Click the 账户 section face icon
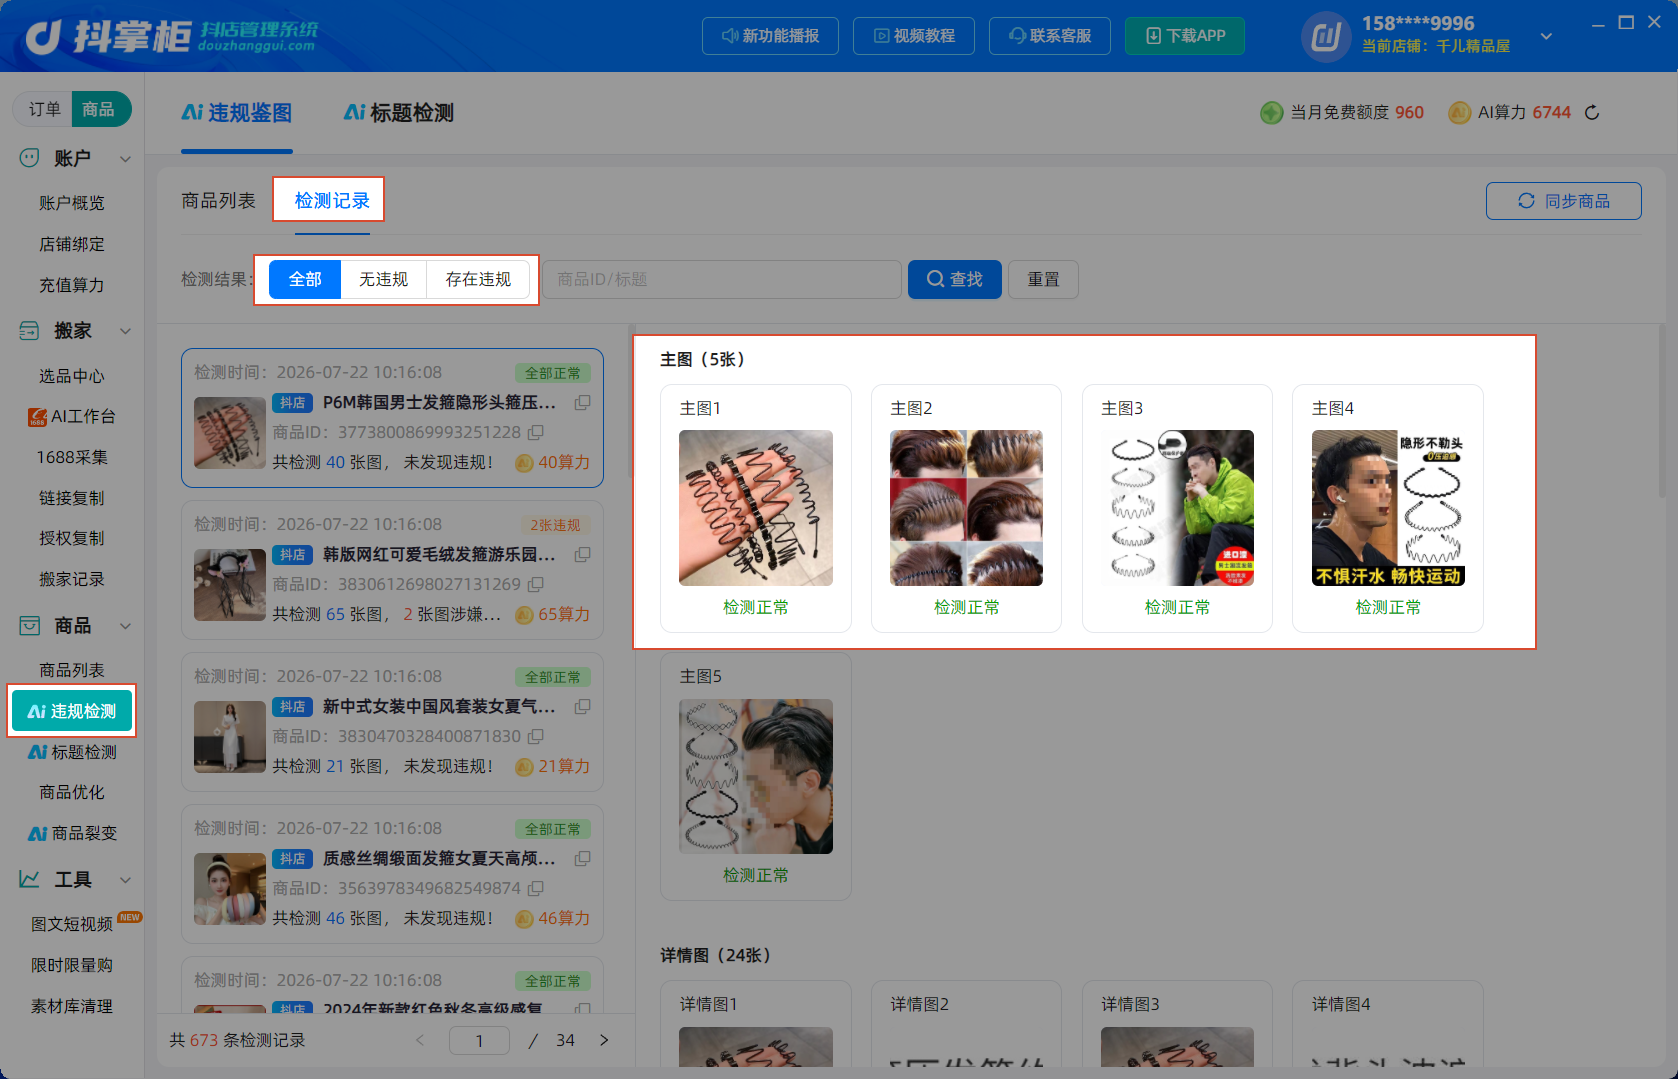The width and height of the screenshot is (1678, 1079). pyautogui.click(x=30, y=158)
